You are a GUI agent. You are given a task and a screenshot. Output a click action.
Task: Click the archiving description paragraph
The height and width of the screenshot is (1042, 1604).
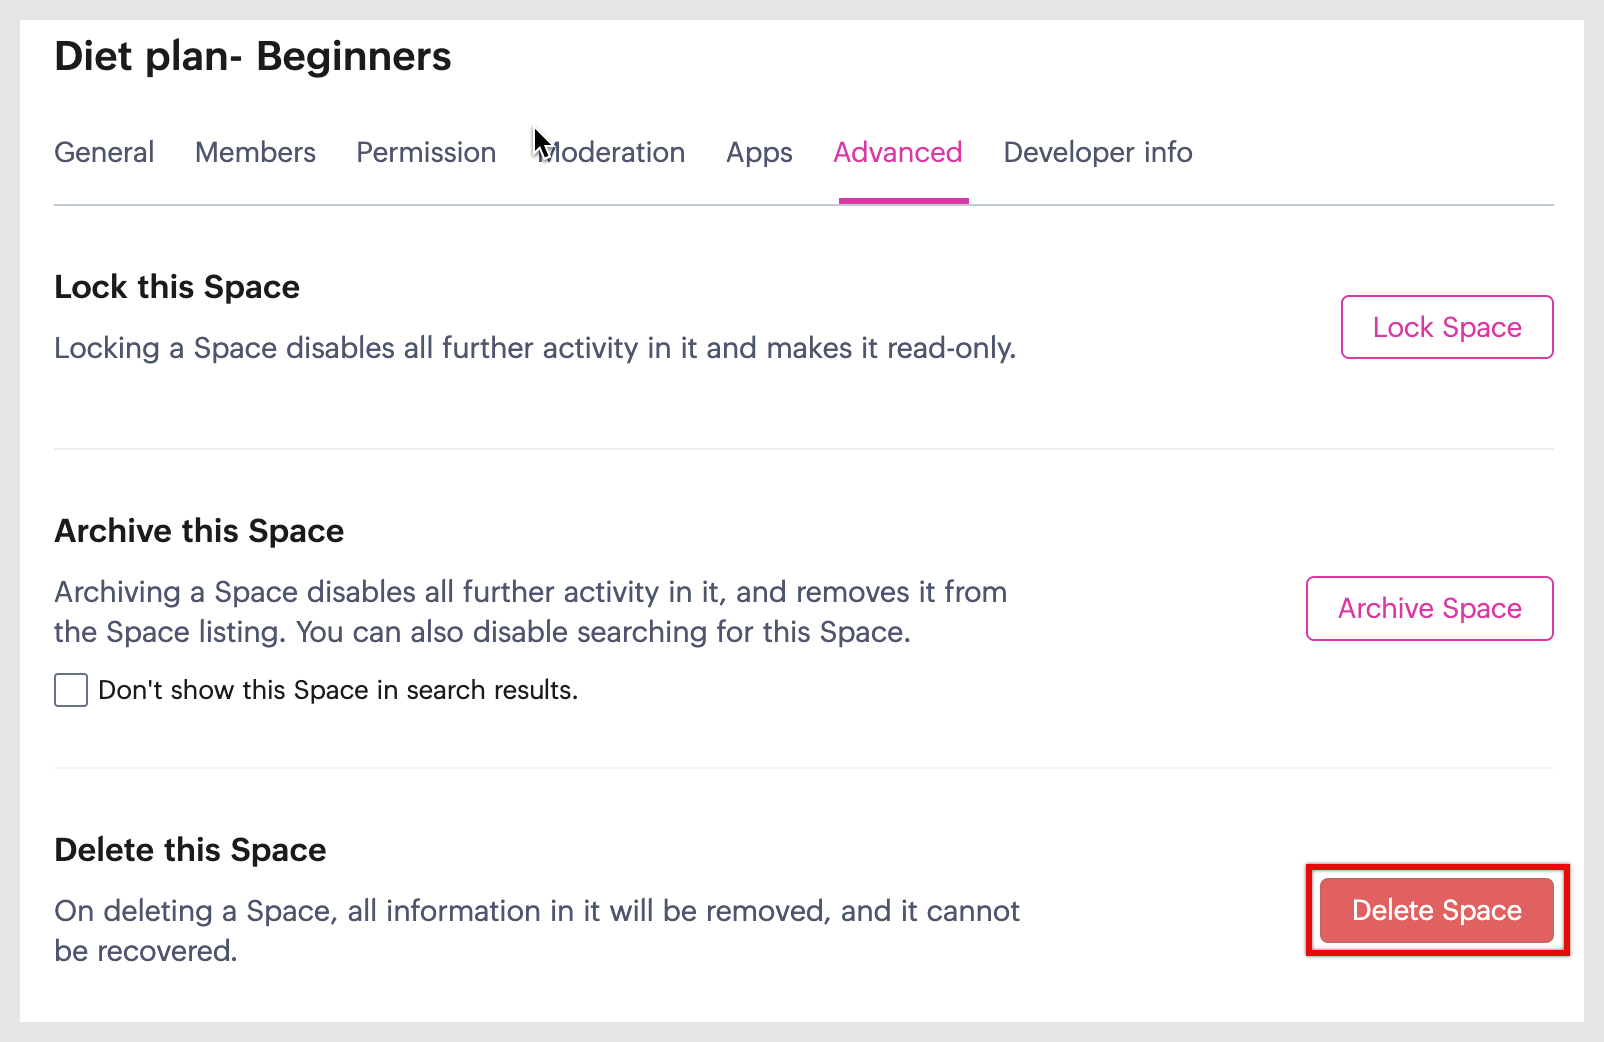pos(530,612)
